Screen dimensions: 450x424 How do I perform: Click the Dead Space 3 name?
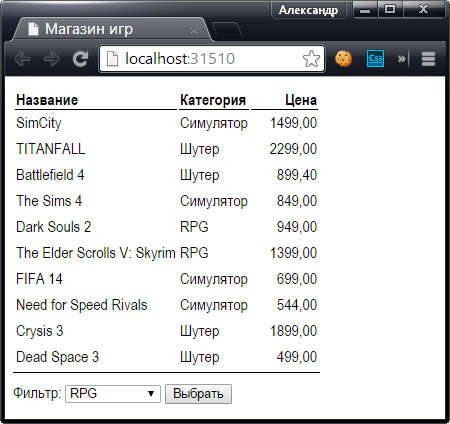57,357
